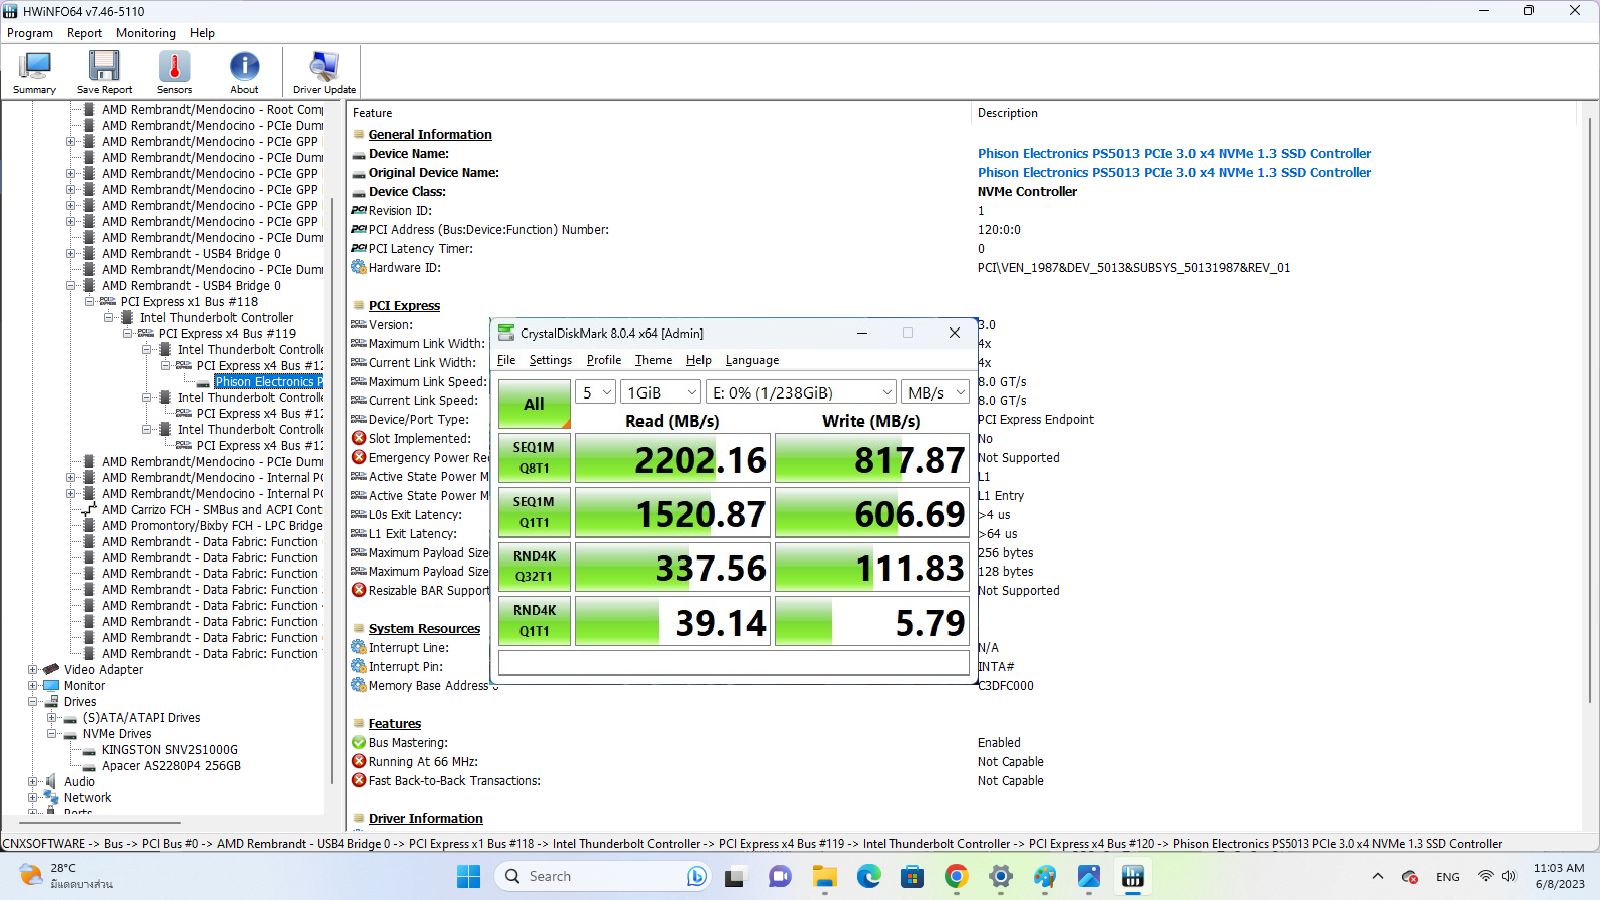
Task: Open File Explorer from the taskbar
Action: (x=824, y=876)
